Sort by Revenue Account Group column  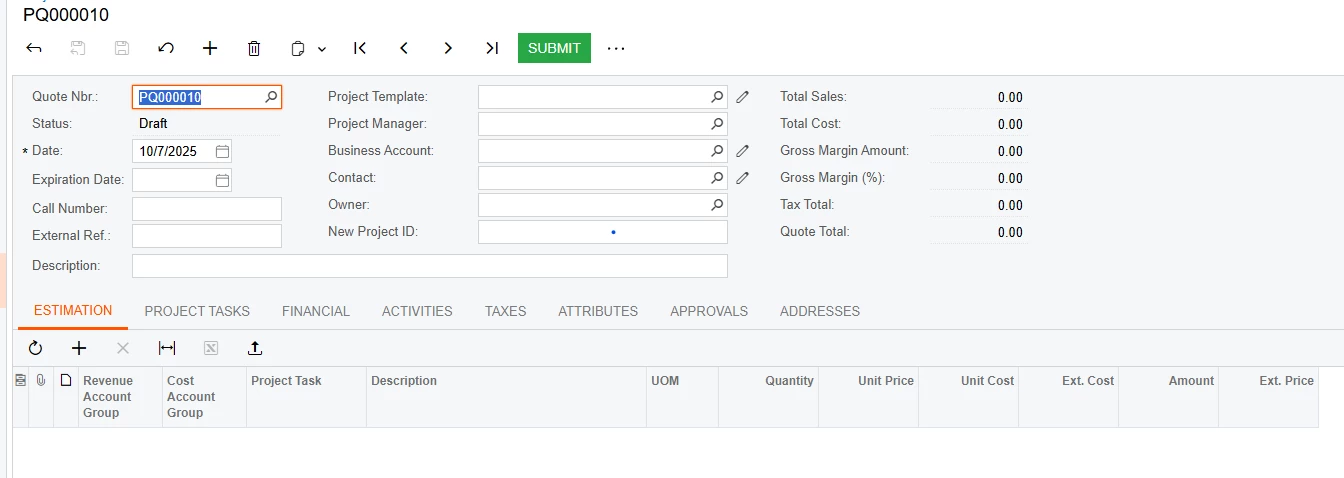click(120, 397)
